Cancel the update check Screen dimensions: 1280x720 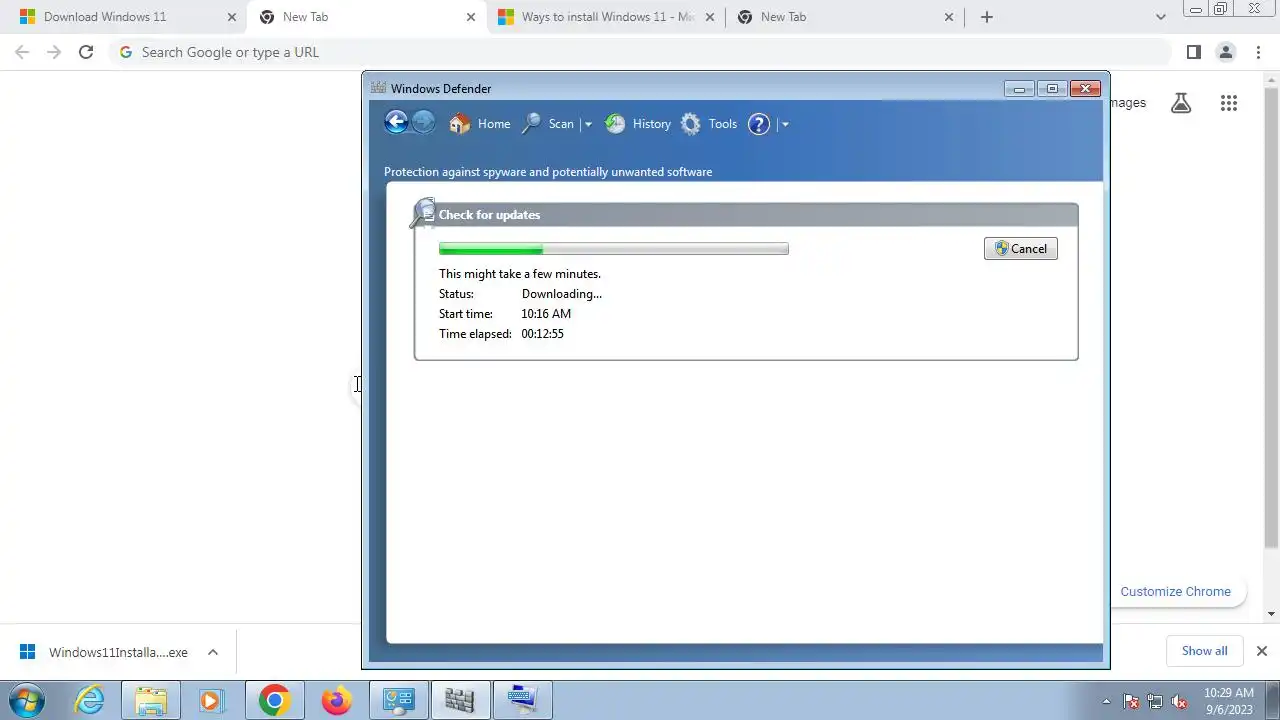[x=1020, y=249]
